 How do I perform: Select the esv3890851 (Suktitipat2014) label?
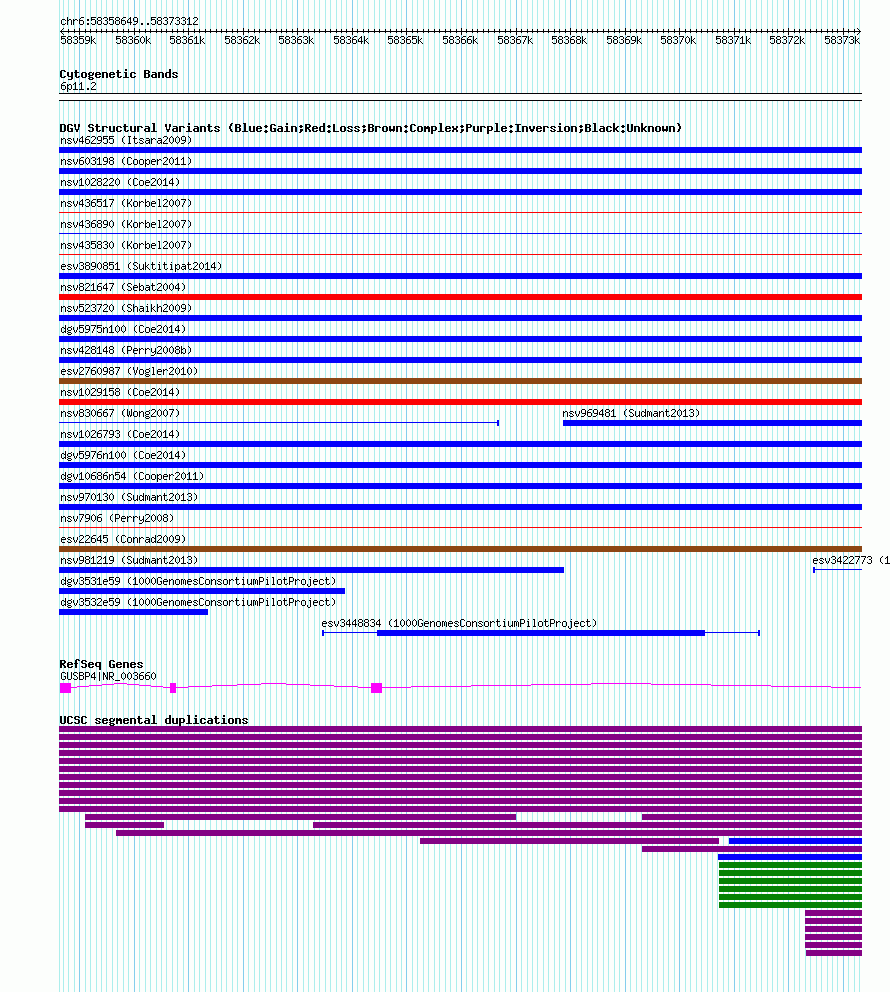point(141,266)
